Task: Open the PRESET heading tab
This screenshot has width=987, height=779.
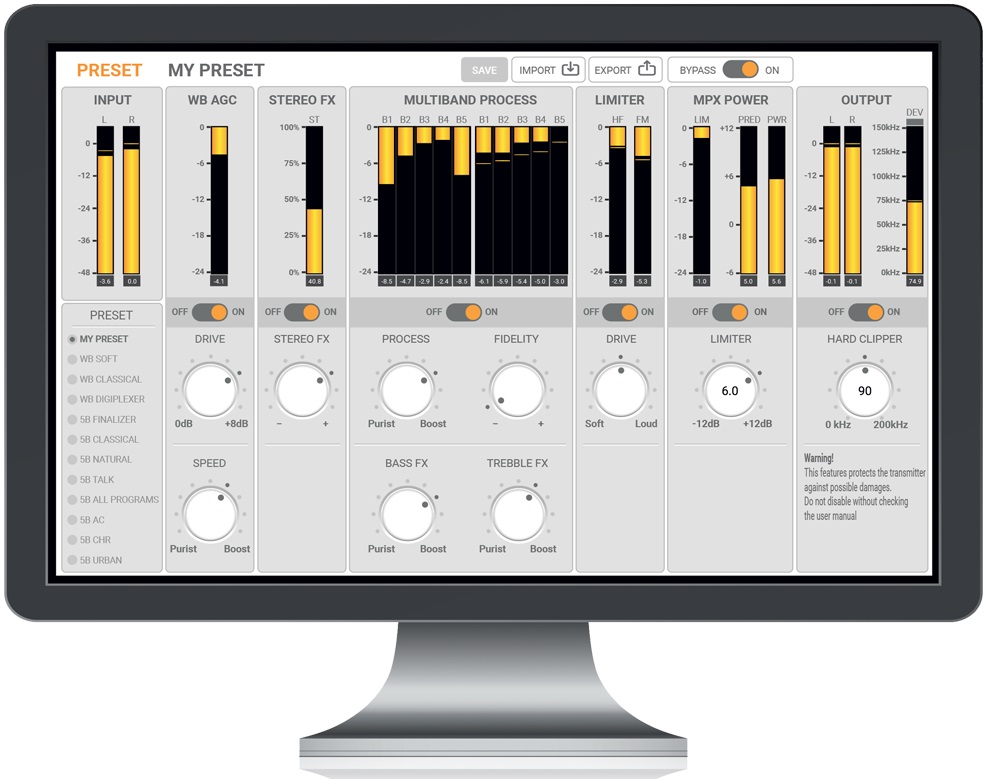Action: pos(109,70)
